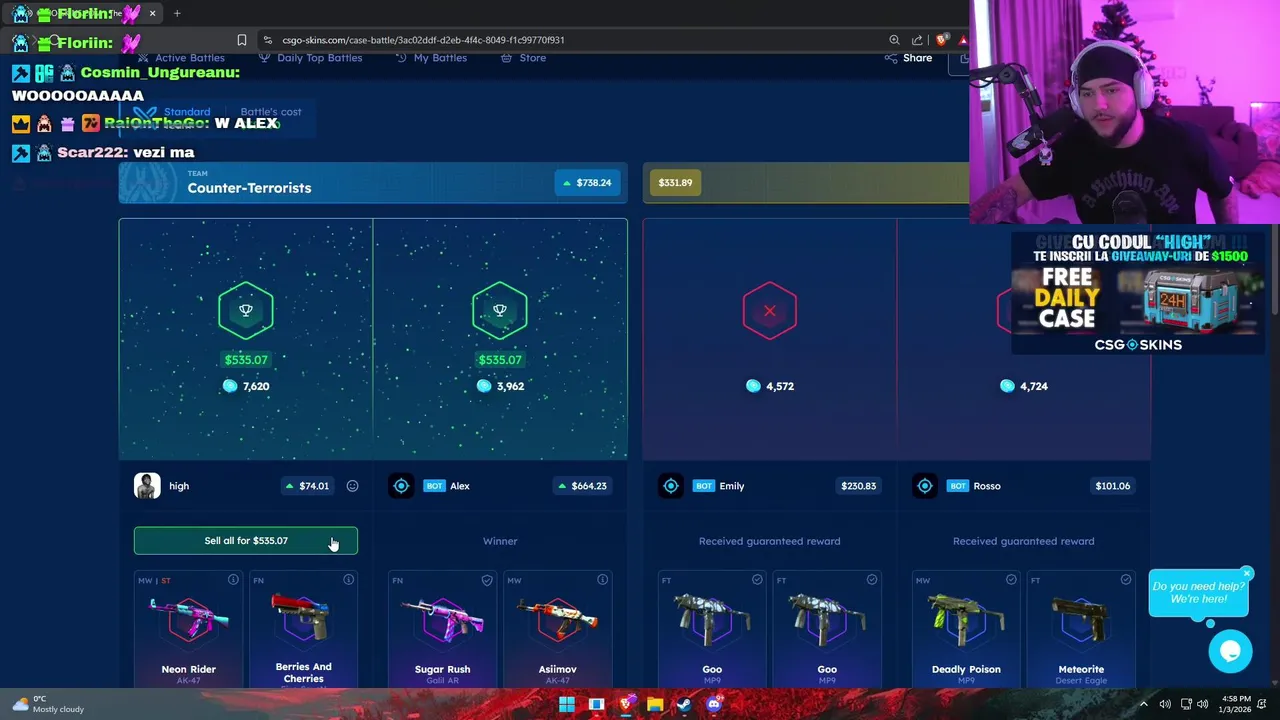Open Brave browser from the taskbar
This screenshot has width=1280, height=720.
[626, 704]
